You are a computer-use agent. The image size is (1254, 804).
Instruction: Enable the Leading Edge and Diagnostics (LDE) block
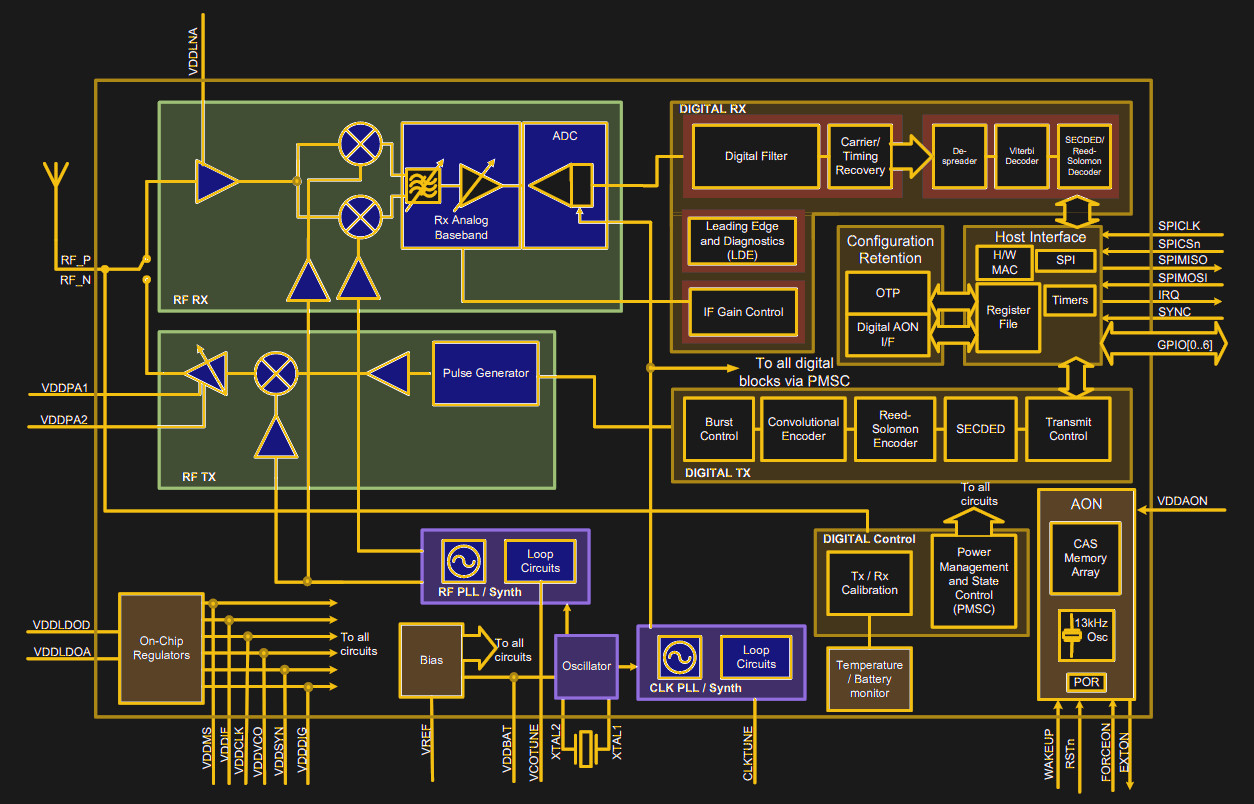click(x=742, y=241)
